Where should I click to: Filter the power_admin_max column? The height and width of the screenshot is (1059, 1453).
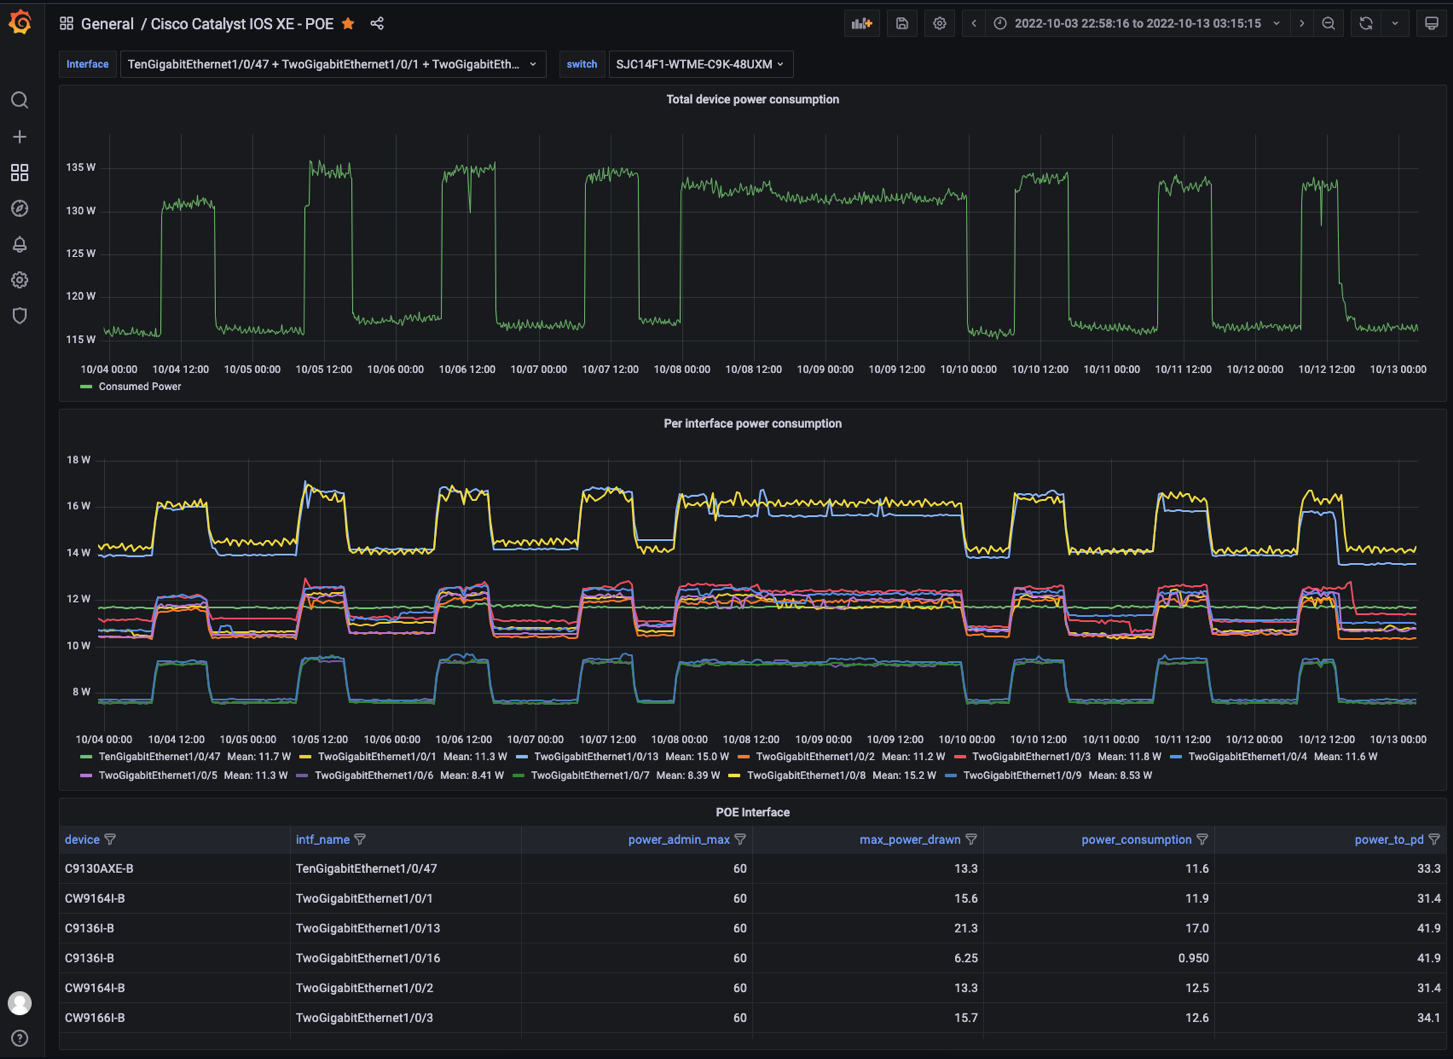click(x=740, y=840)
